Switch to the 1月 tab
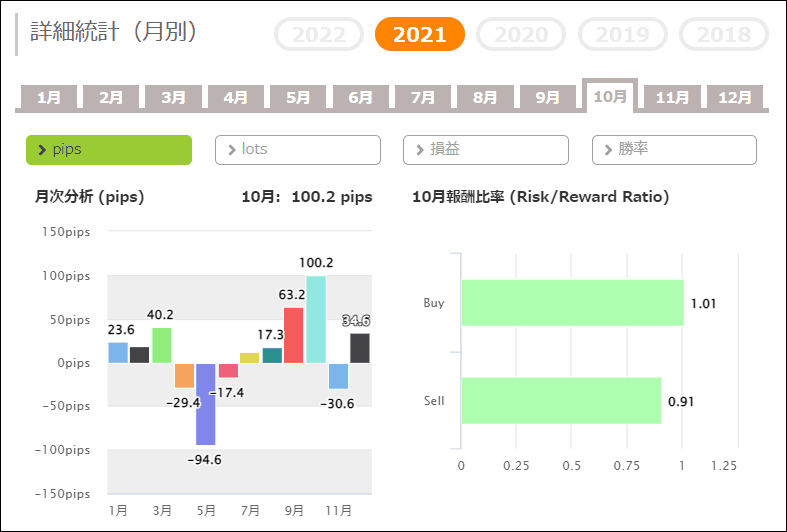 [x=49, y=97]
